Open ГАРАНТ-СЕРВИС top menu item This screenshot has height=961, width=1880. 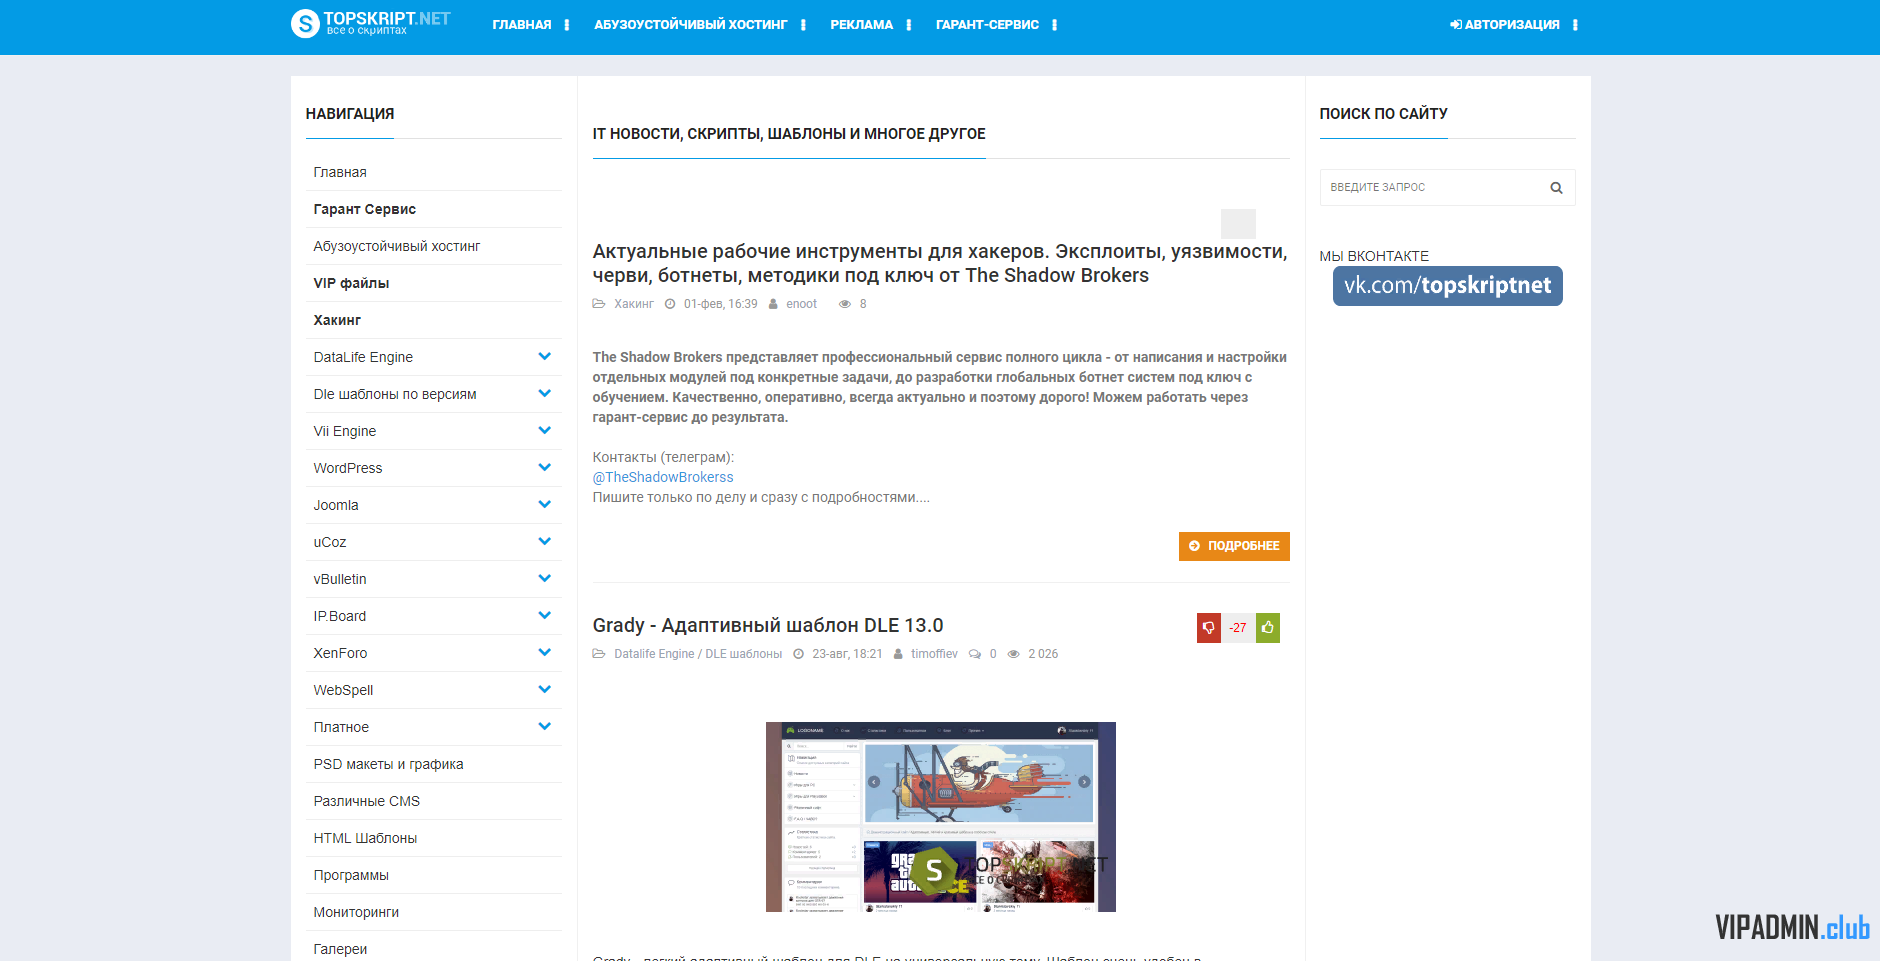(x=987, y=25)
